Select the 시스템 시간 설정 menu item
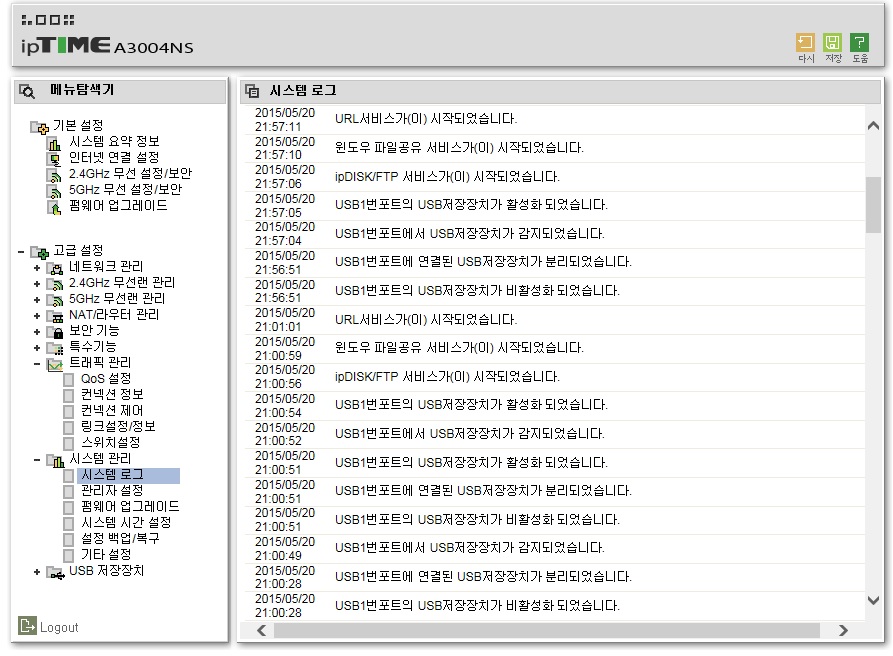Viewport: 893px width, 656px height. (126, 522)
